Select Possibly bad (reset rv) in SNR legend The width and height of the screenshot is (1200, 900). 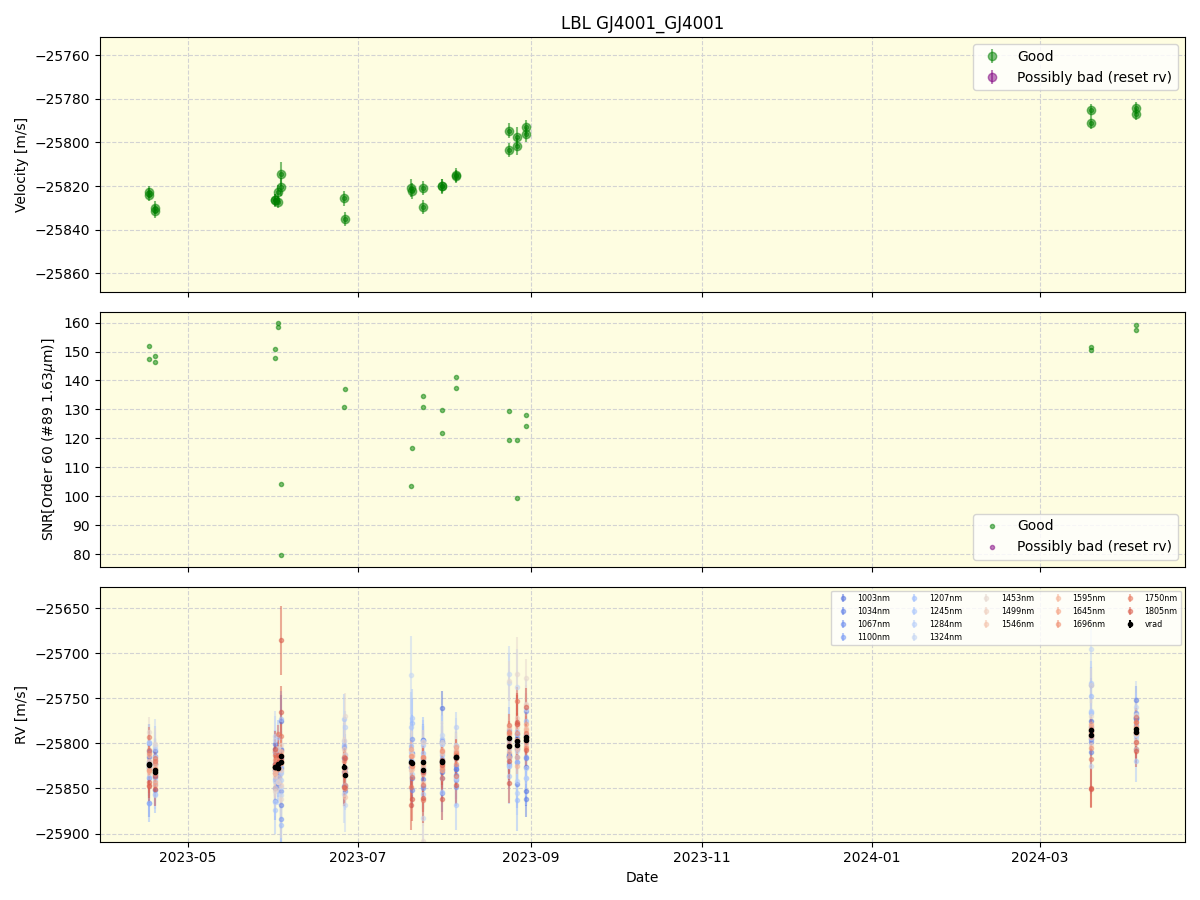point(1094,546)
